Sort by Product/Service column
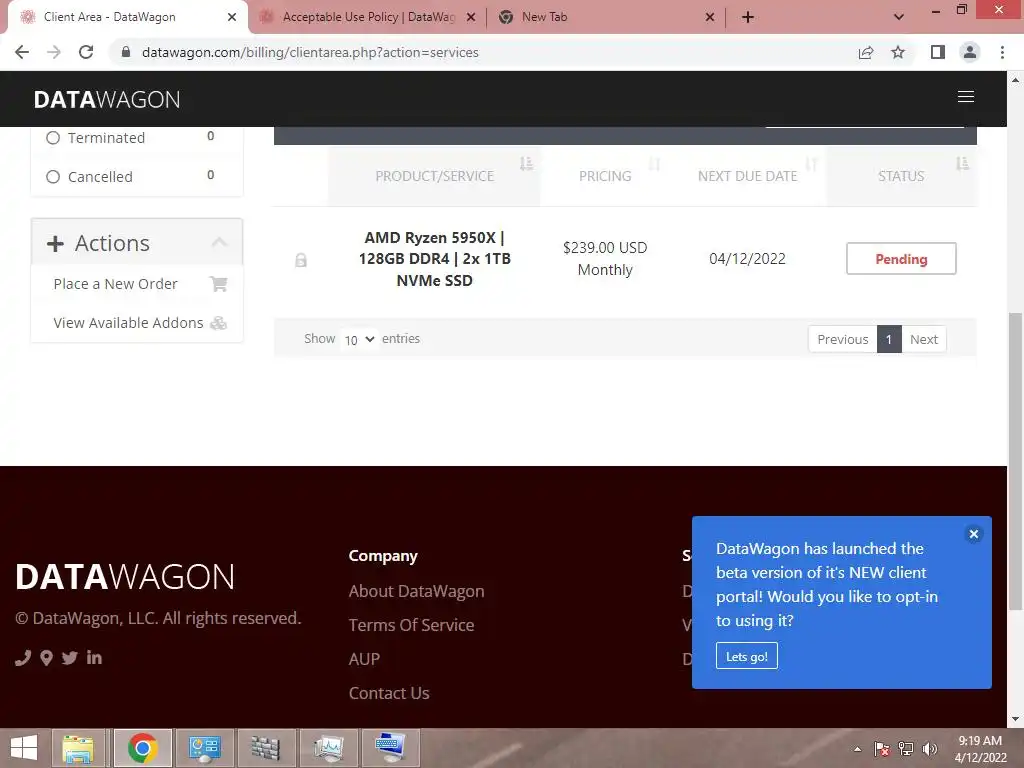Screen dimensions: 1024x768 (434, 176)
